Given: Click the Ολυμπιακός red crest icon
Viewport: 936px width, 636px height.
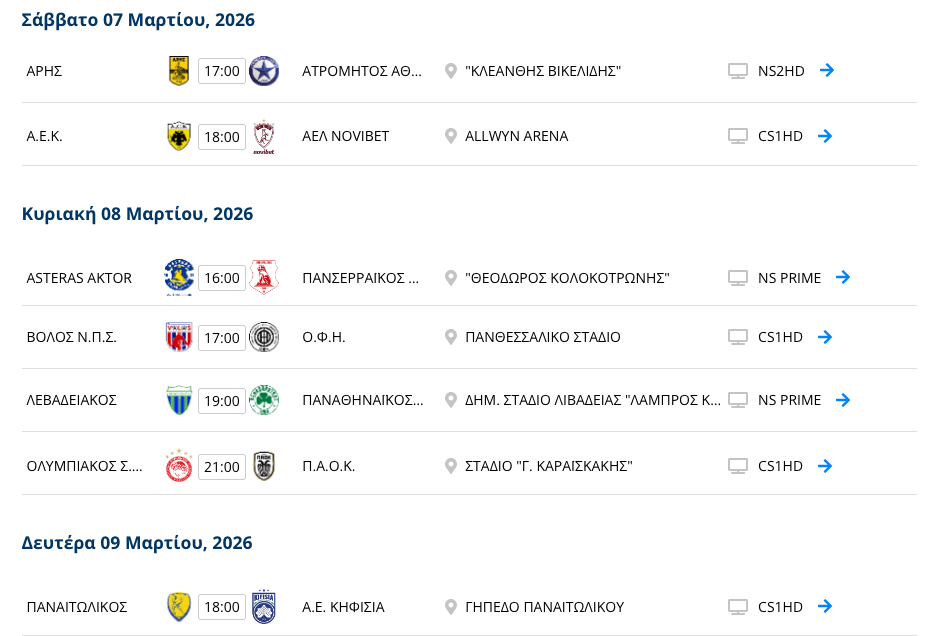Looking at the screenshot, I should pyautogui.click(x=179, y=466).
